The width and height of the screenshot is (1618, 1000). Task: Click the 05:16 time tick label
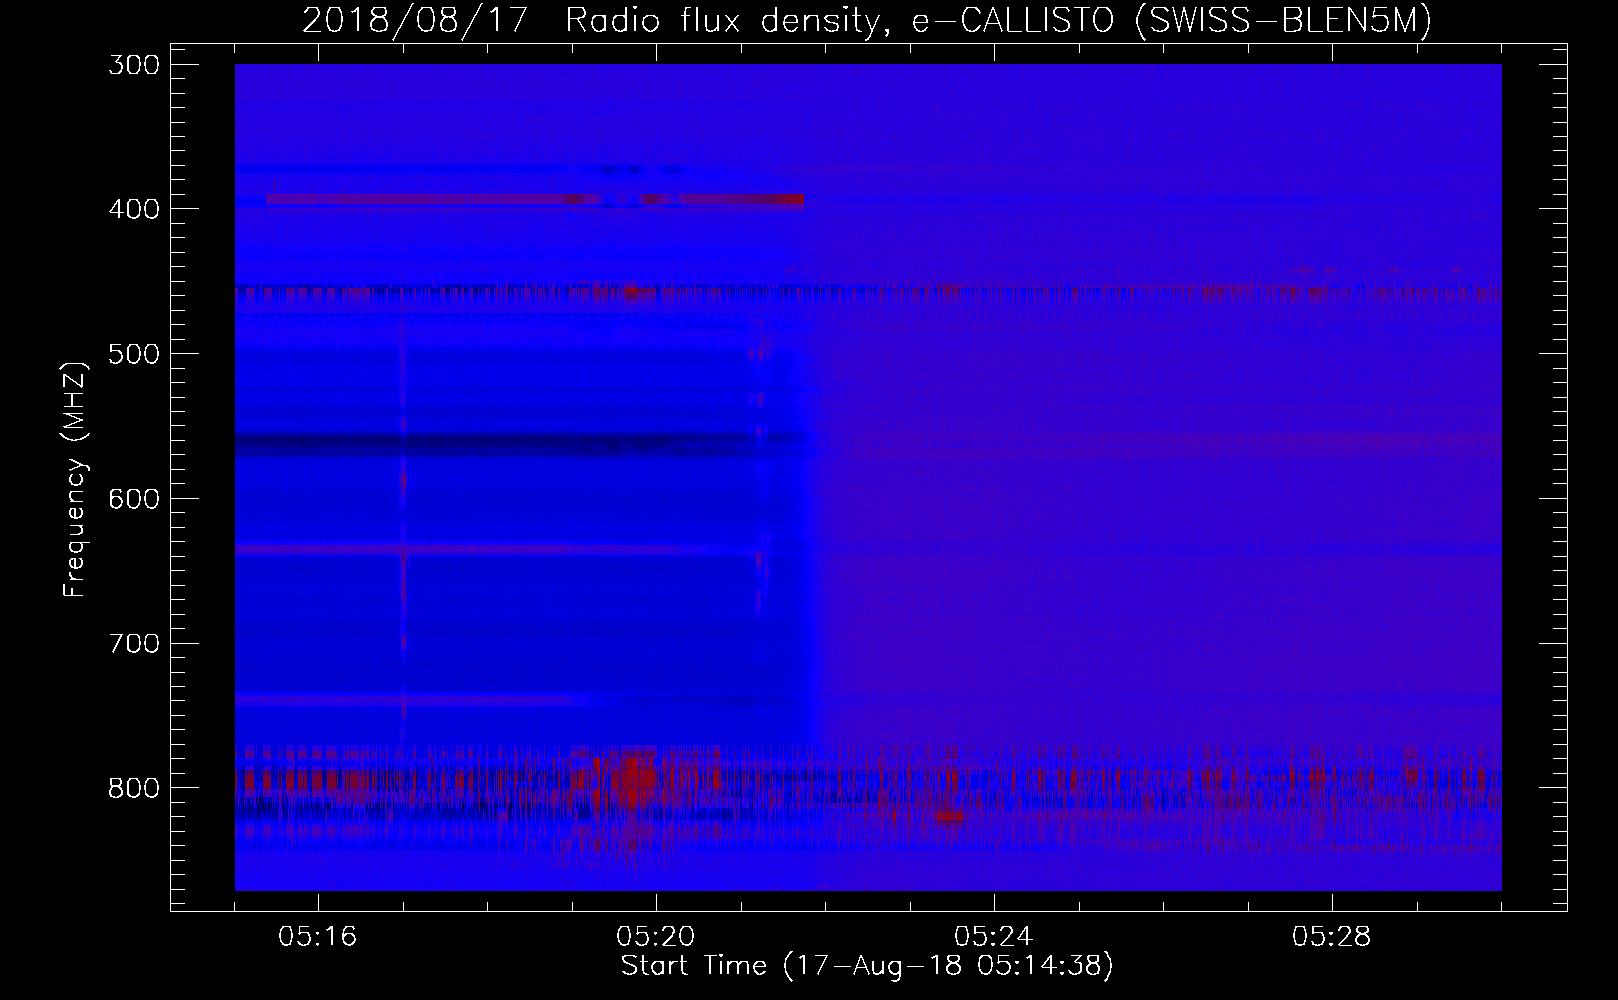pyautogui.click(x=318, y=937)
